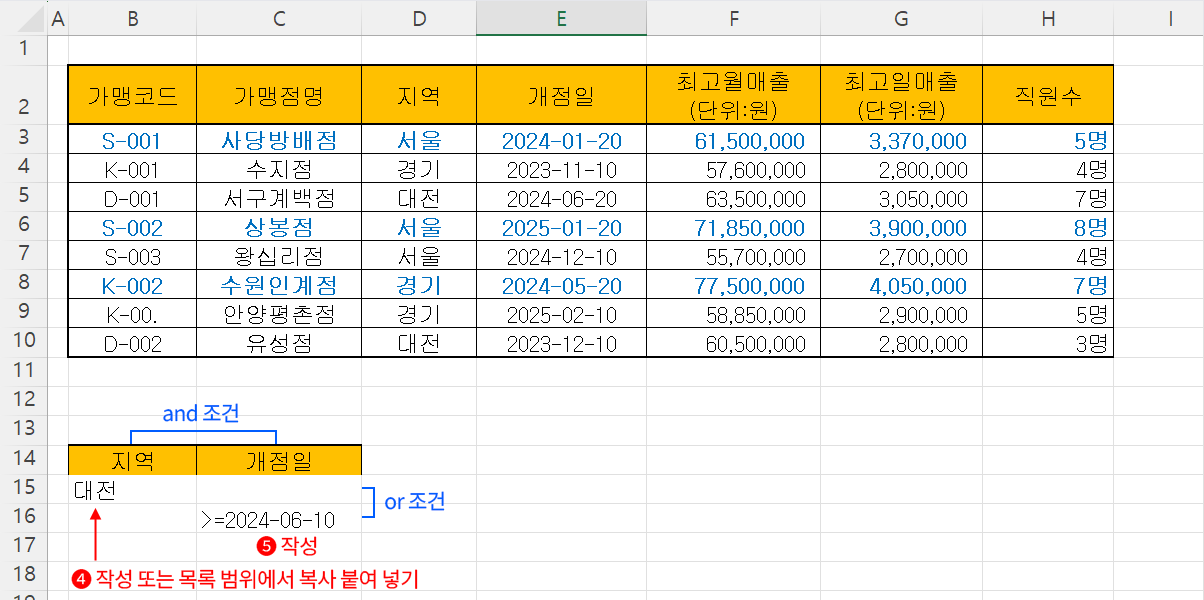The width and height of the screenshot is (1204, 600).
Task: Select date cell 2024-05-20
Action: click(561, 284)
